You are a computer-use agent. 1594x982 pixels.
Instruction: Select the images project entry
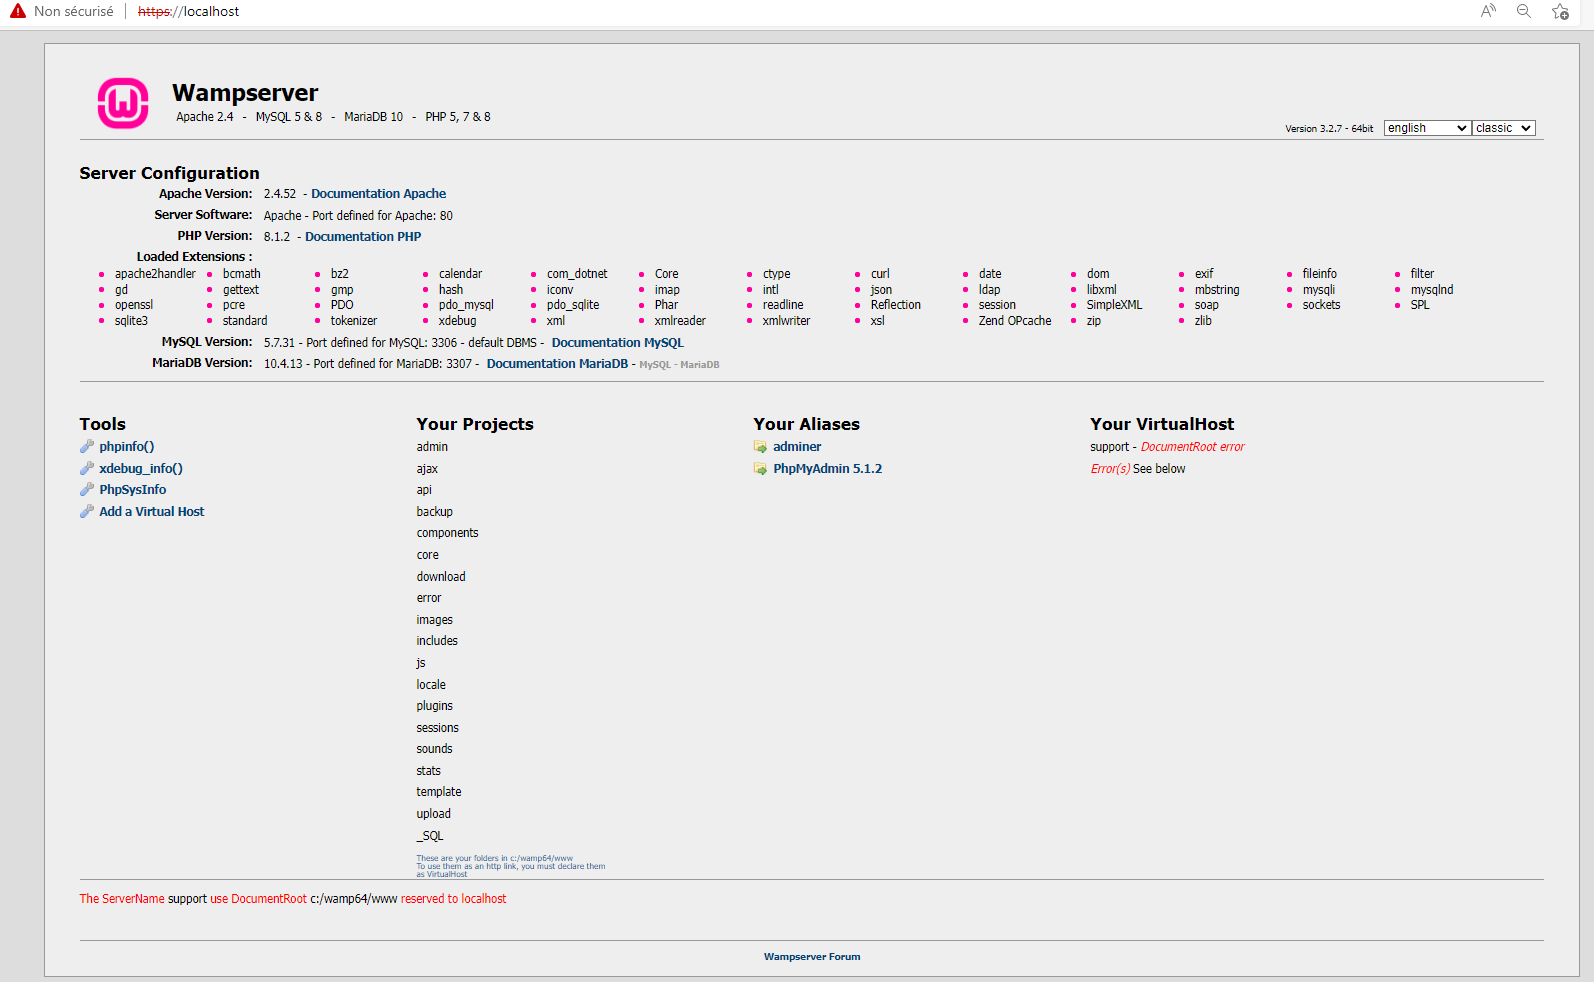[435, 620]
